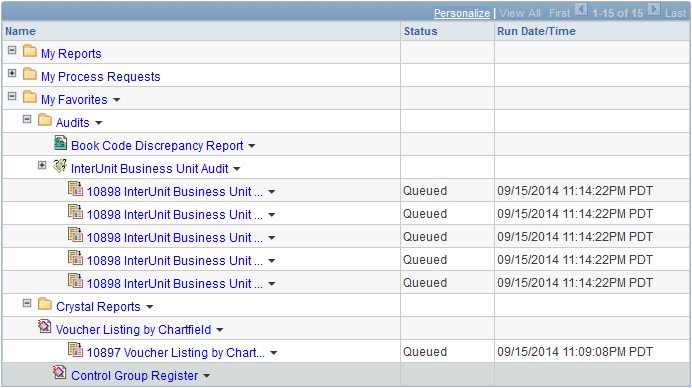This screenshot has width=692, height=388.
Task: Click the Book Code Discrepancy Report icon
Action: point(60,143)
